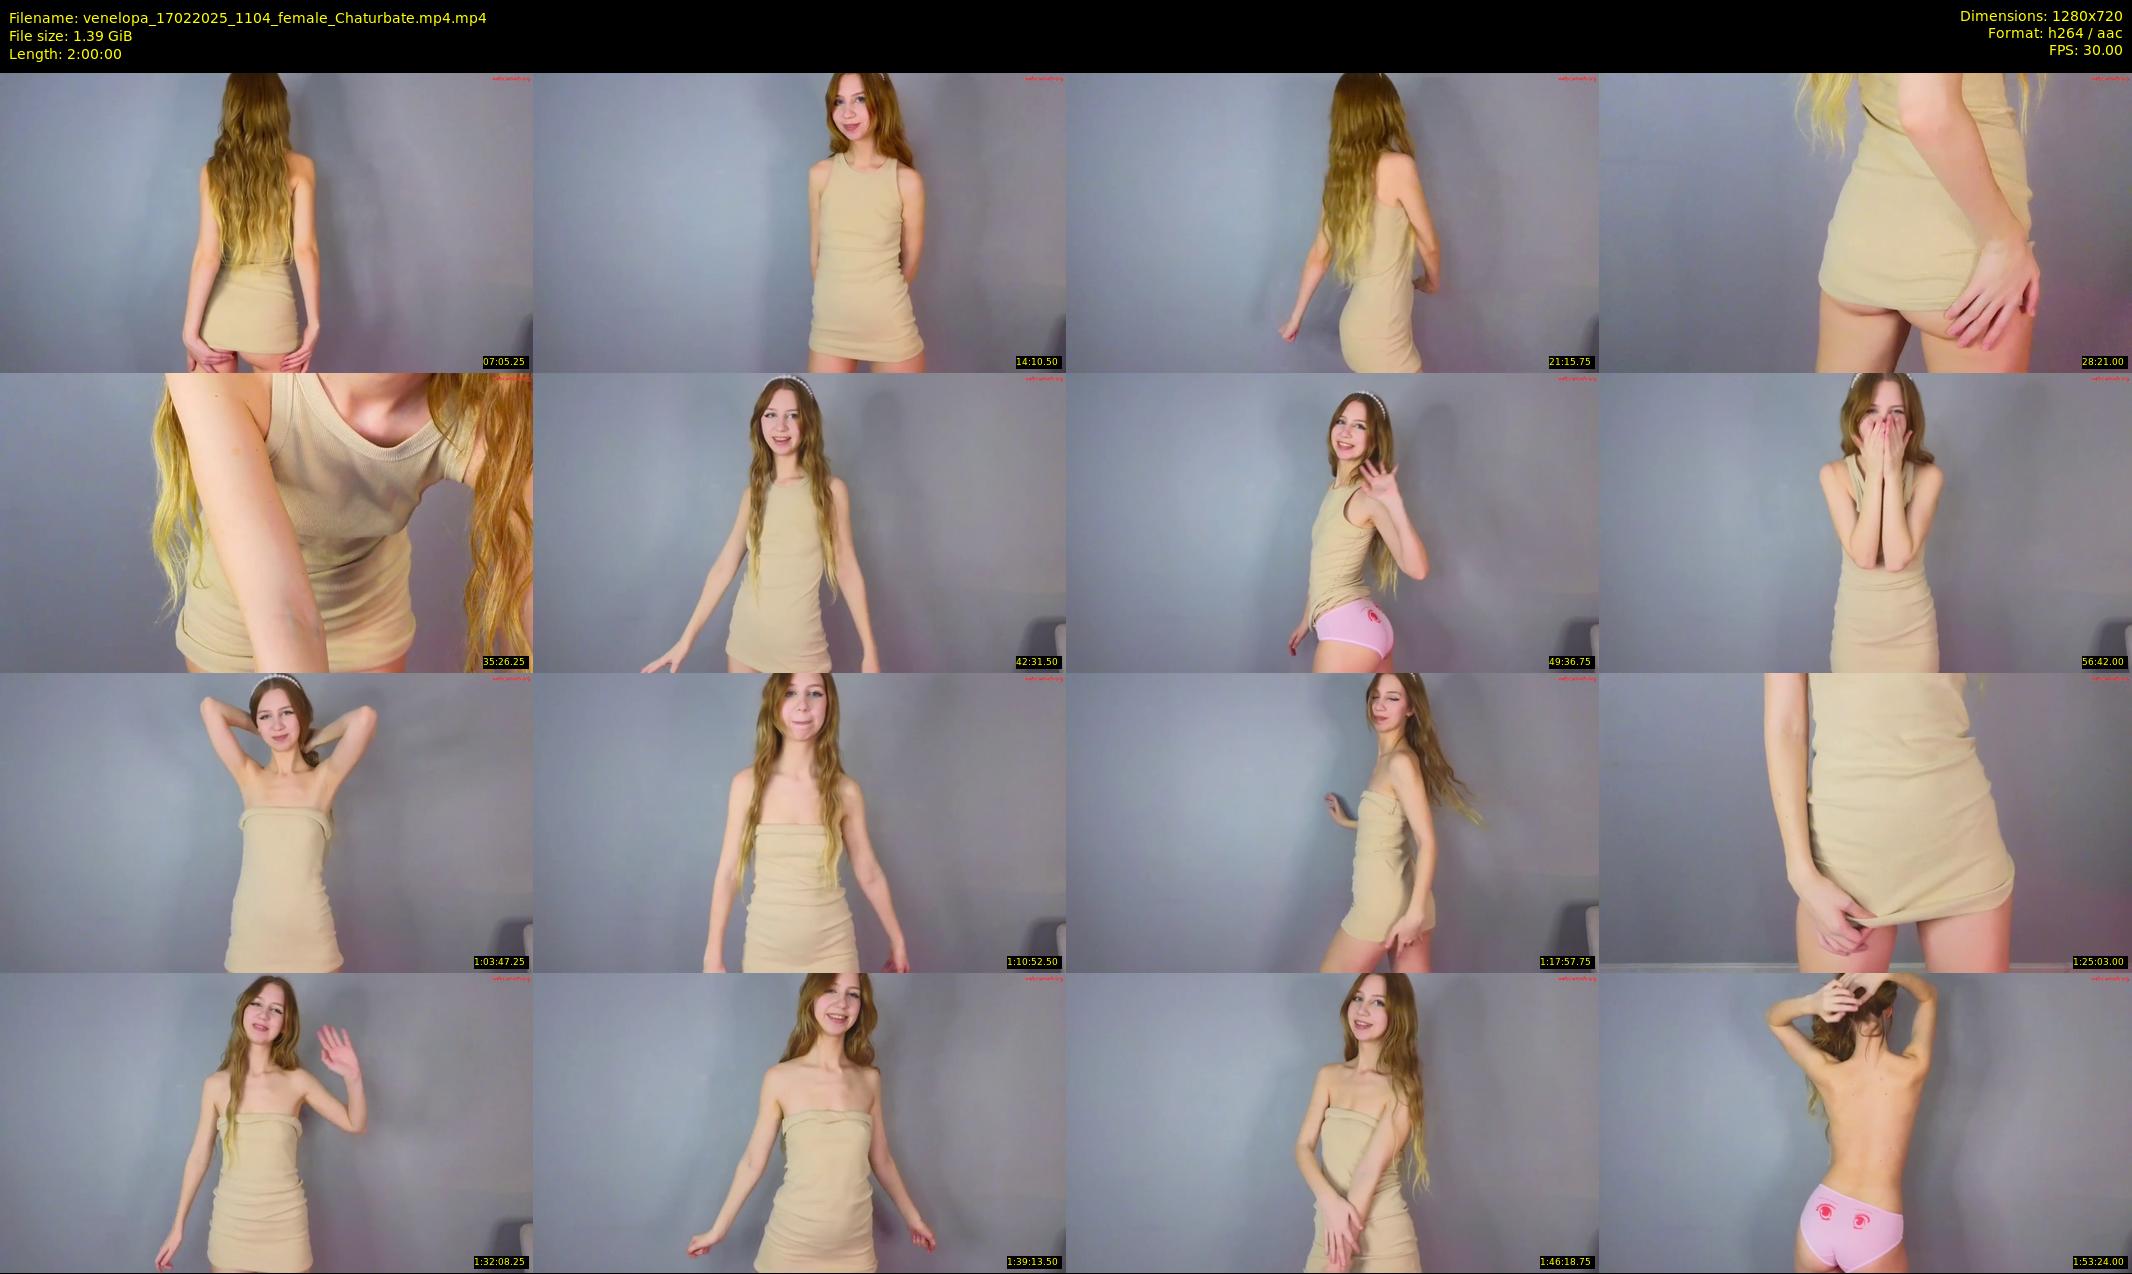Open the thumbnail at 21:15.75
The image size is (2132, 1274).
[x=1332, y=222]
